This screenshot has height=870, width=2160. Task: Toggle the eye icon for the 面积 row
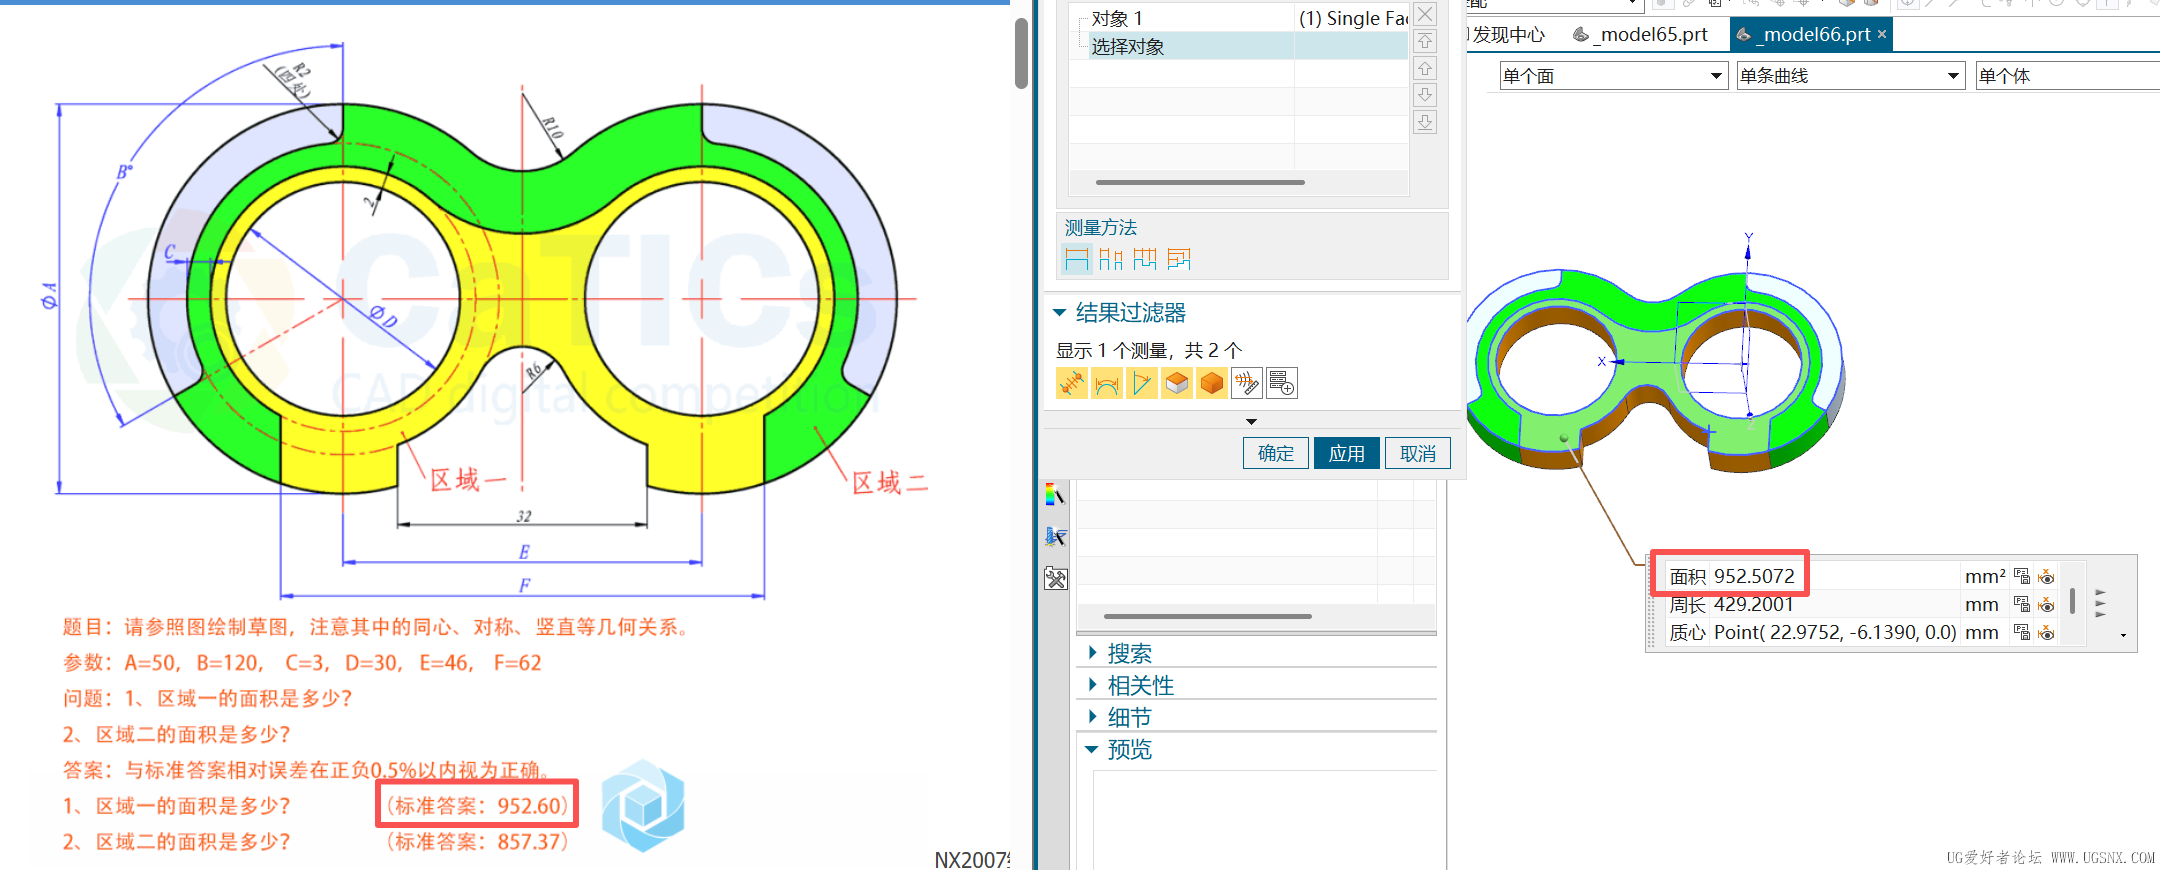tap(2046, 576)
